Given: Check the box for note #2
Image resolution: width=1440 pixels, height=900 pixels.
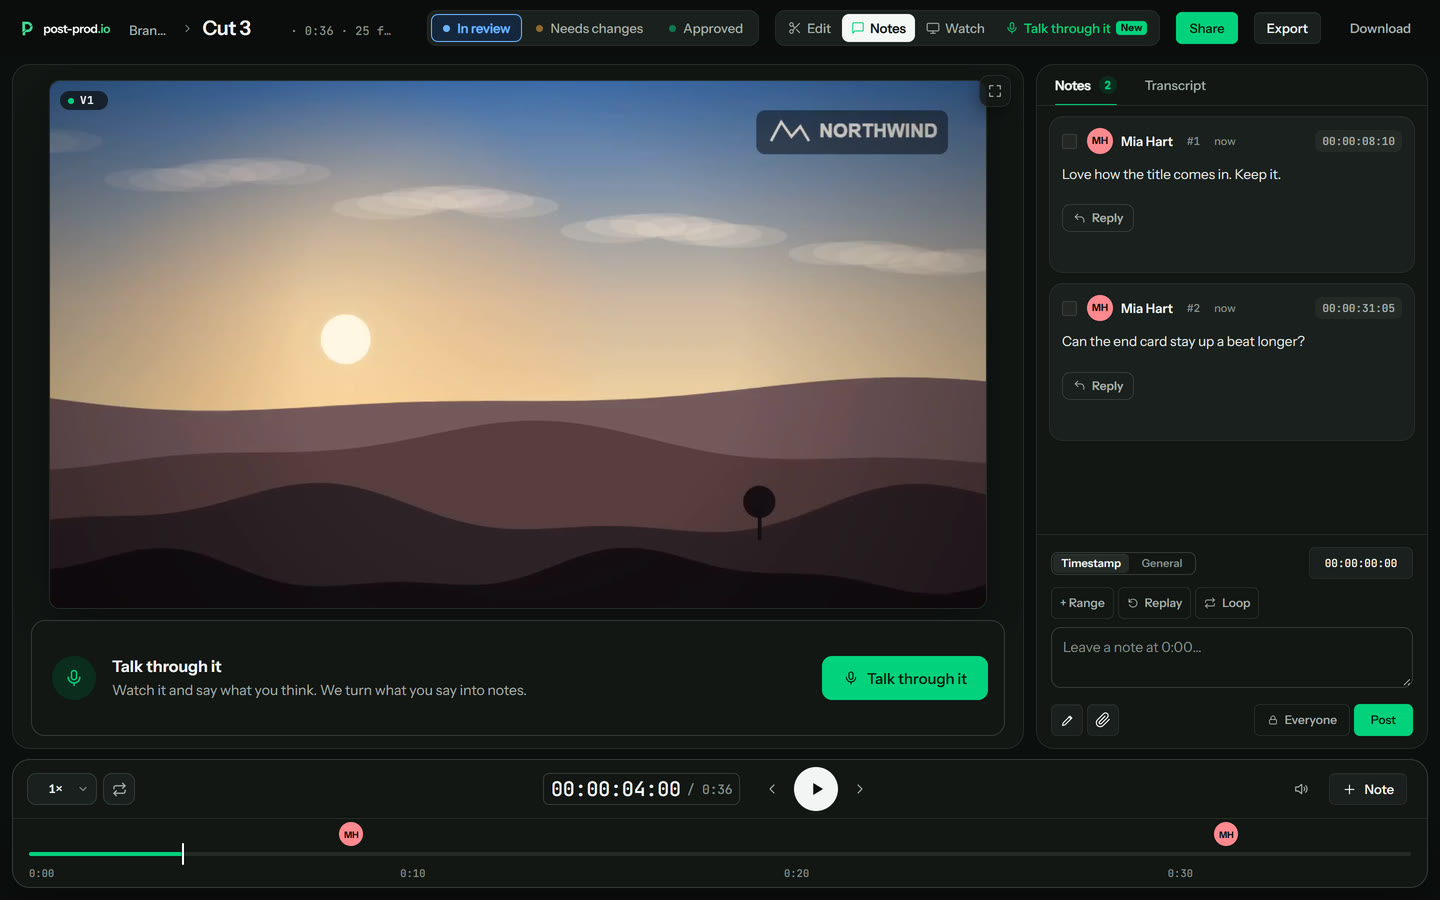Looking at the screenshot, I should pos(1069,308).
